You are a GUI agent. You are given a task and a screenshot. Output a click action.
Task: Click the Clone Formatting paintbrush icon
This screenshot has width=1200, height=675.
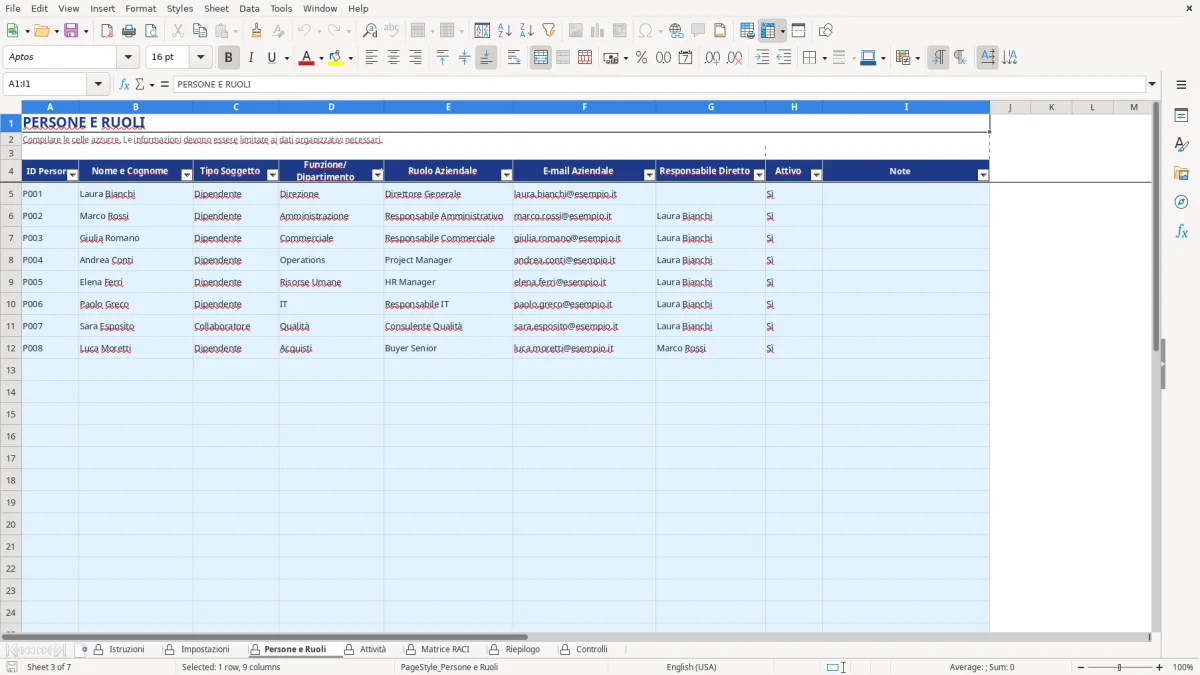tap(256, 31)
